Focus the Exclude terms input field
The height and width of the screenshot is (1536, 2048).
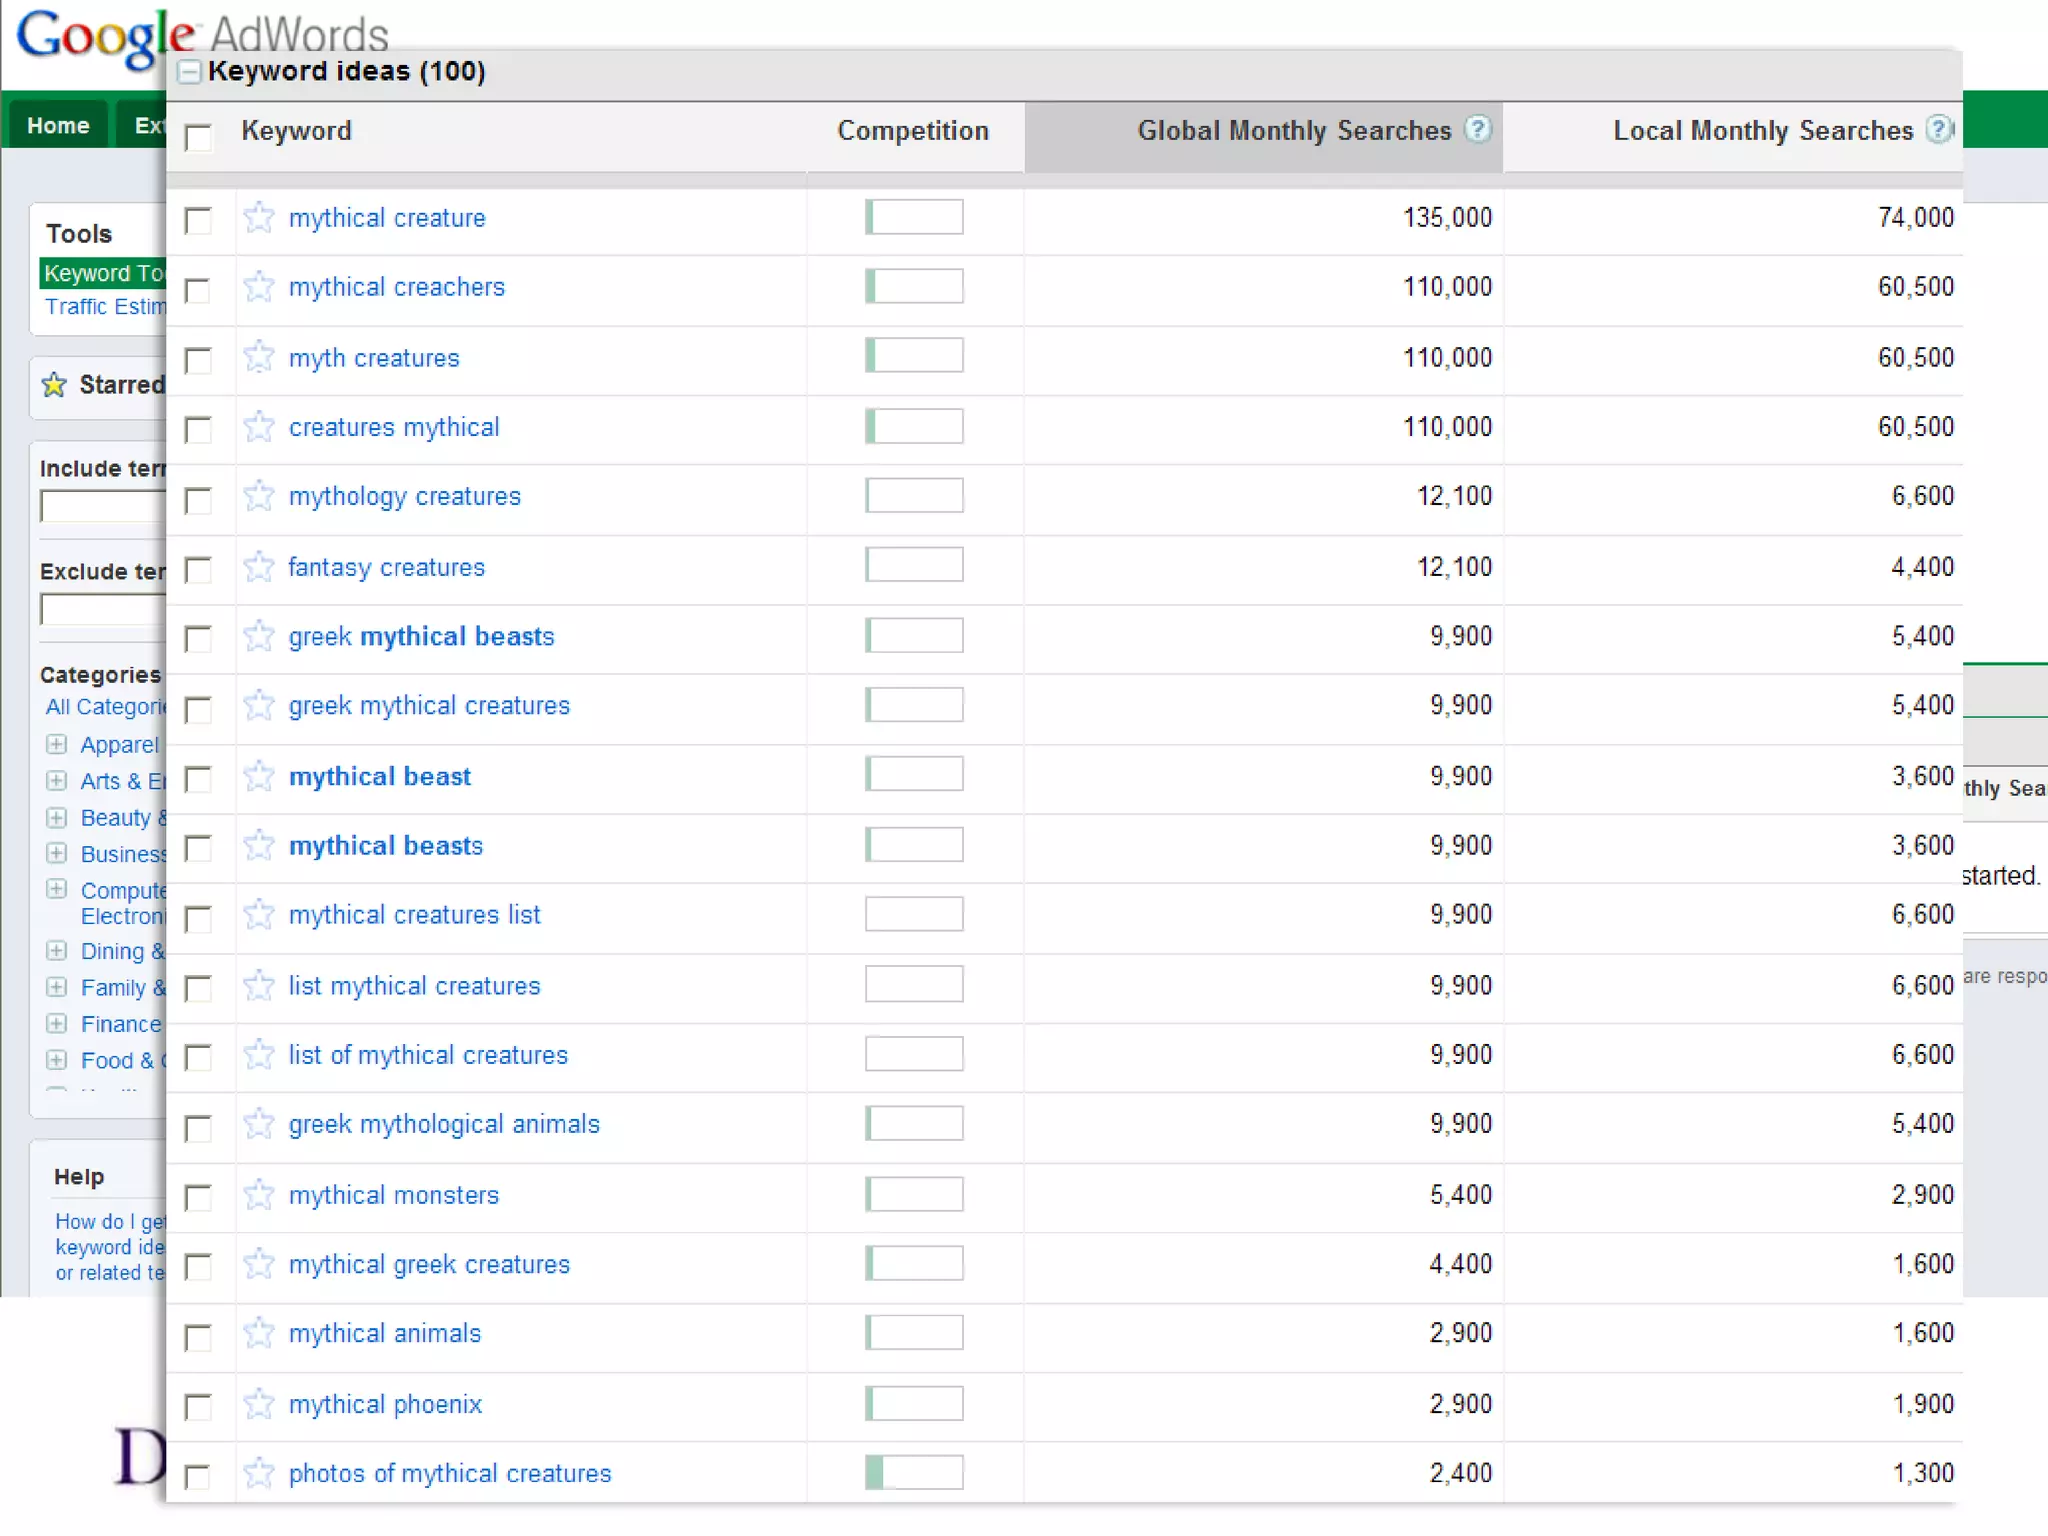(103, 609)
